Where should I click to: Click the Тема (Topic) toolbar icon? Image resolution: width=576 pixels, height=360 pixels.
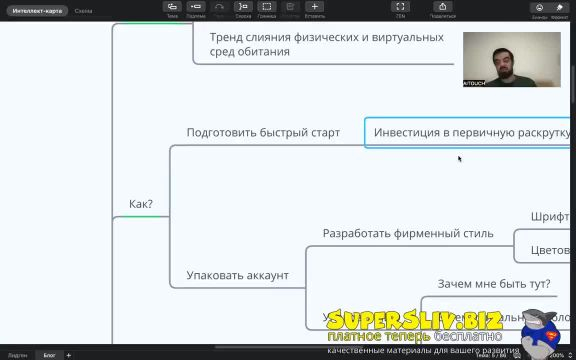[x=172, y=7]
